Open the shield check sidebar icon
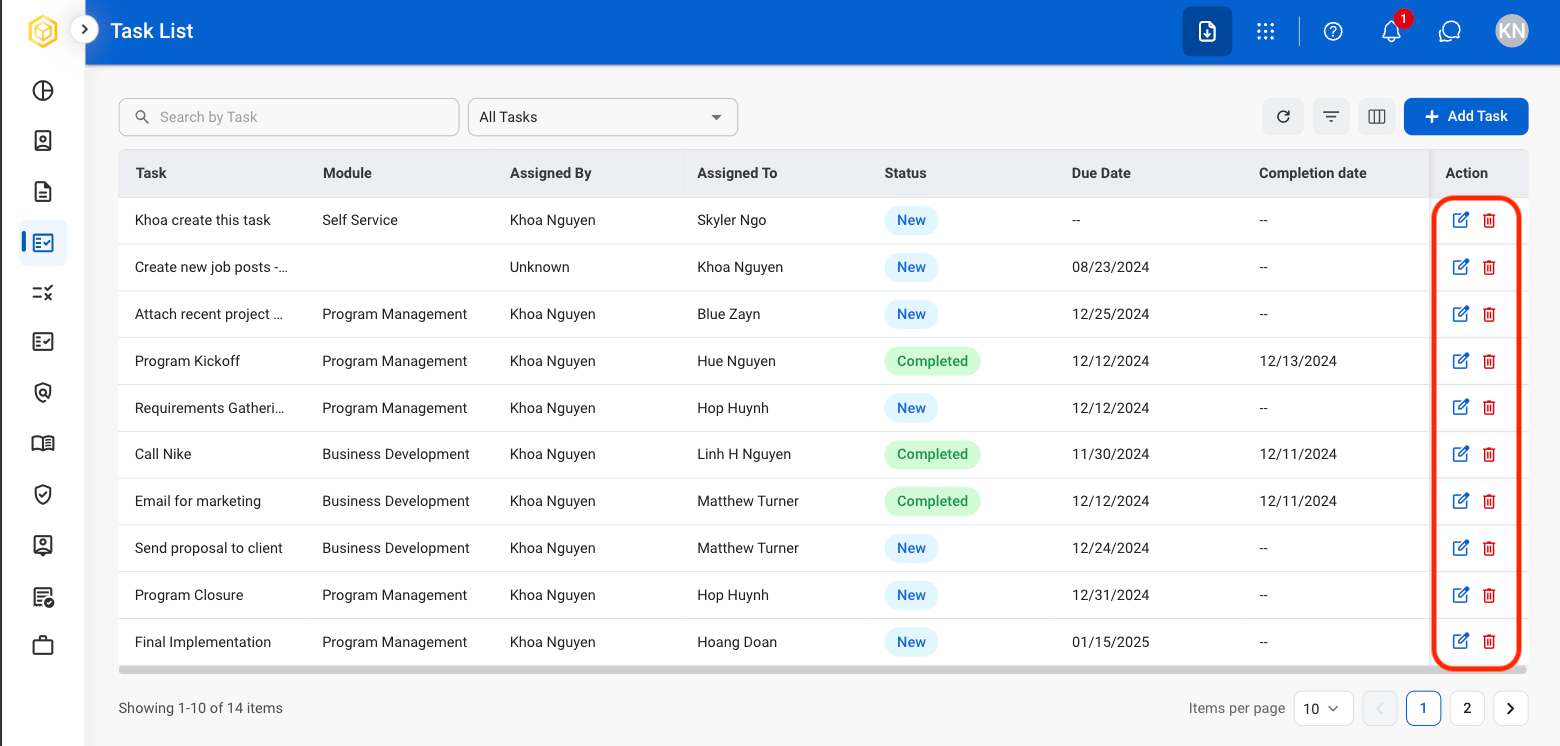The image size is (1560, 746). [43, 494]
